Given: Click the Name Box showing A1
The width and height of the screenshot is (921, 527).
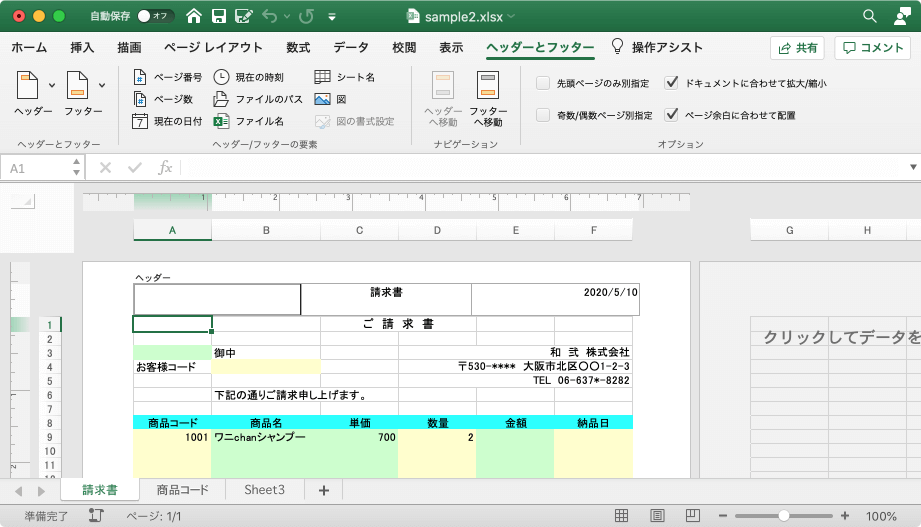Looking at the screenshot, I should 38,168.
